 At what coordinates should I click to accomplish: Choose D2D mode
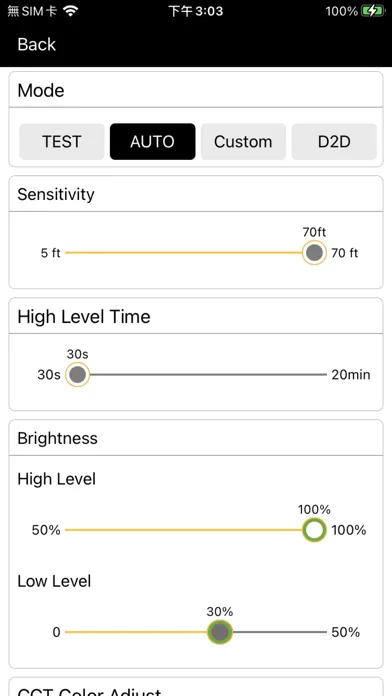(x=334, y=142)
